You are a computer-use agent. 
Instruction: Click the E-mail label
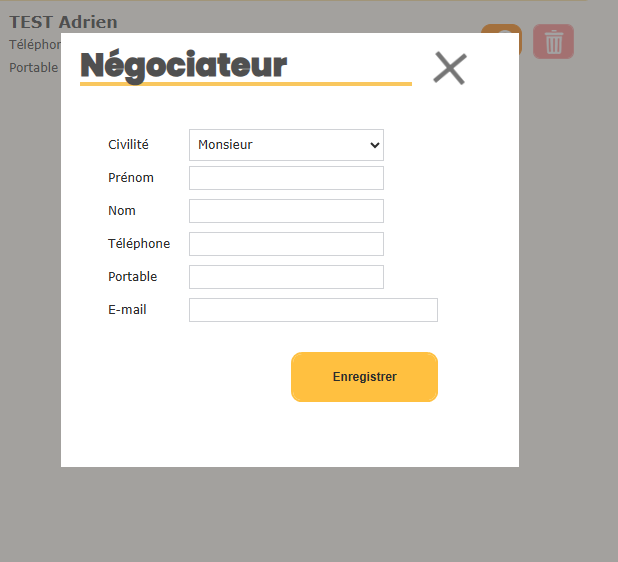[x=127, y=310]
